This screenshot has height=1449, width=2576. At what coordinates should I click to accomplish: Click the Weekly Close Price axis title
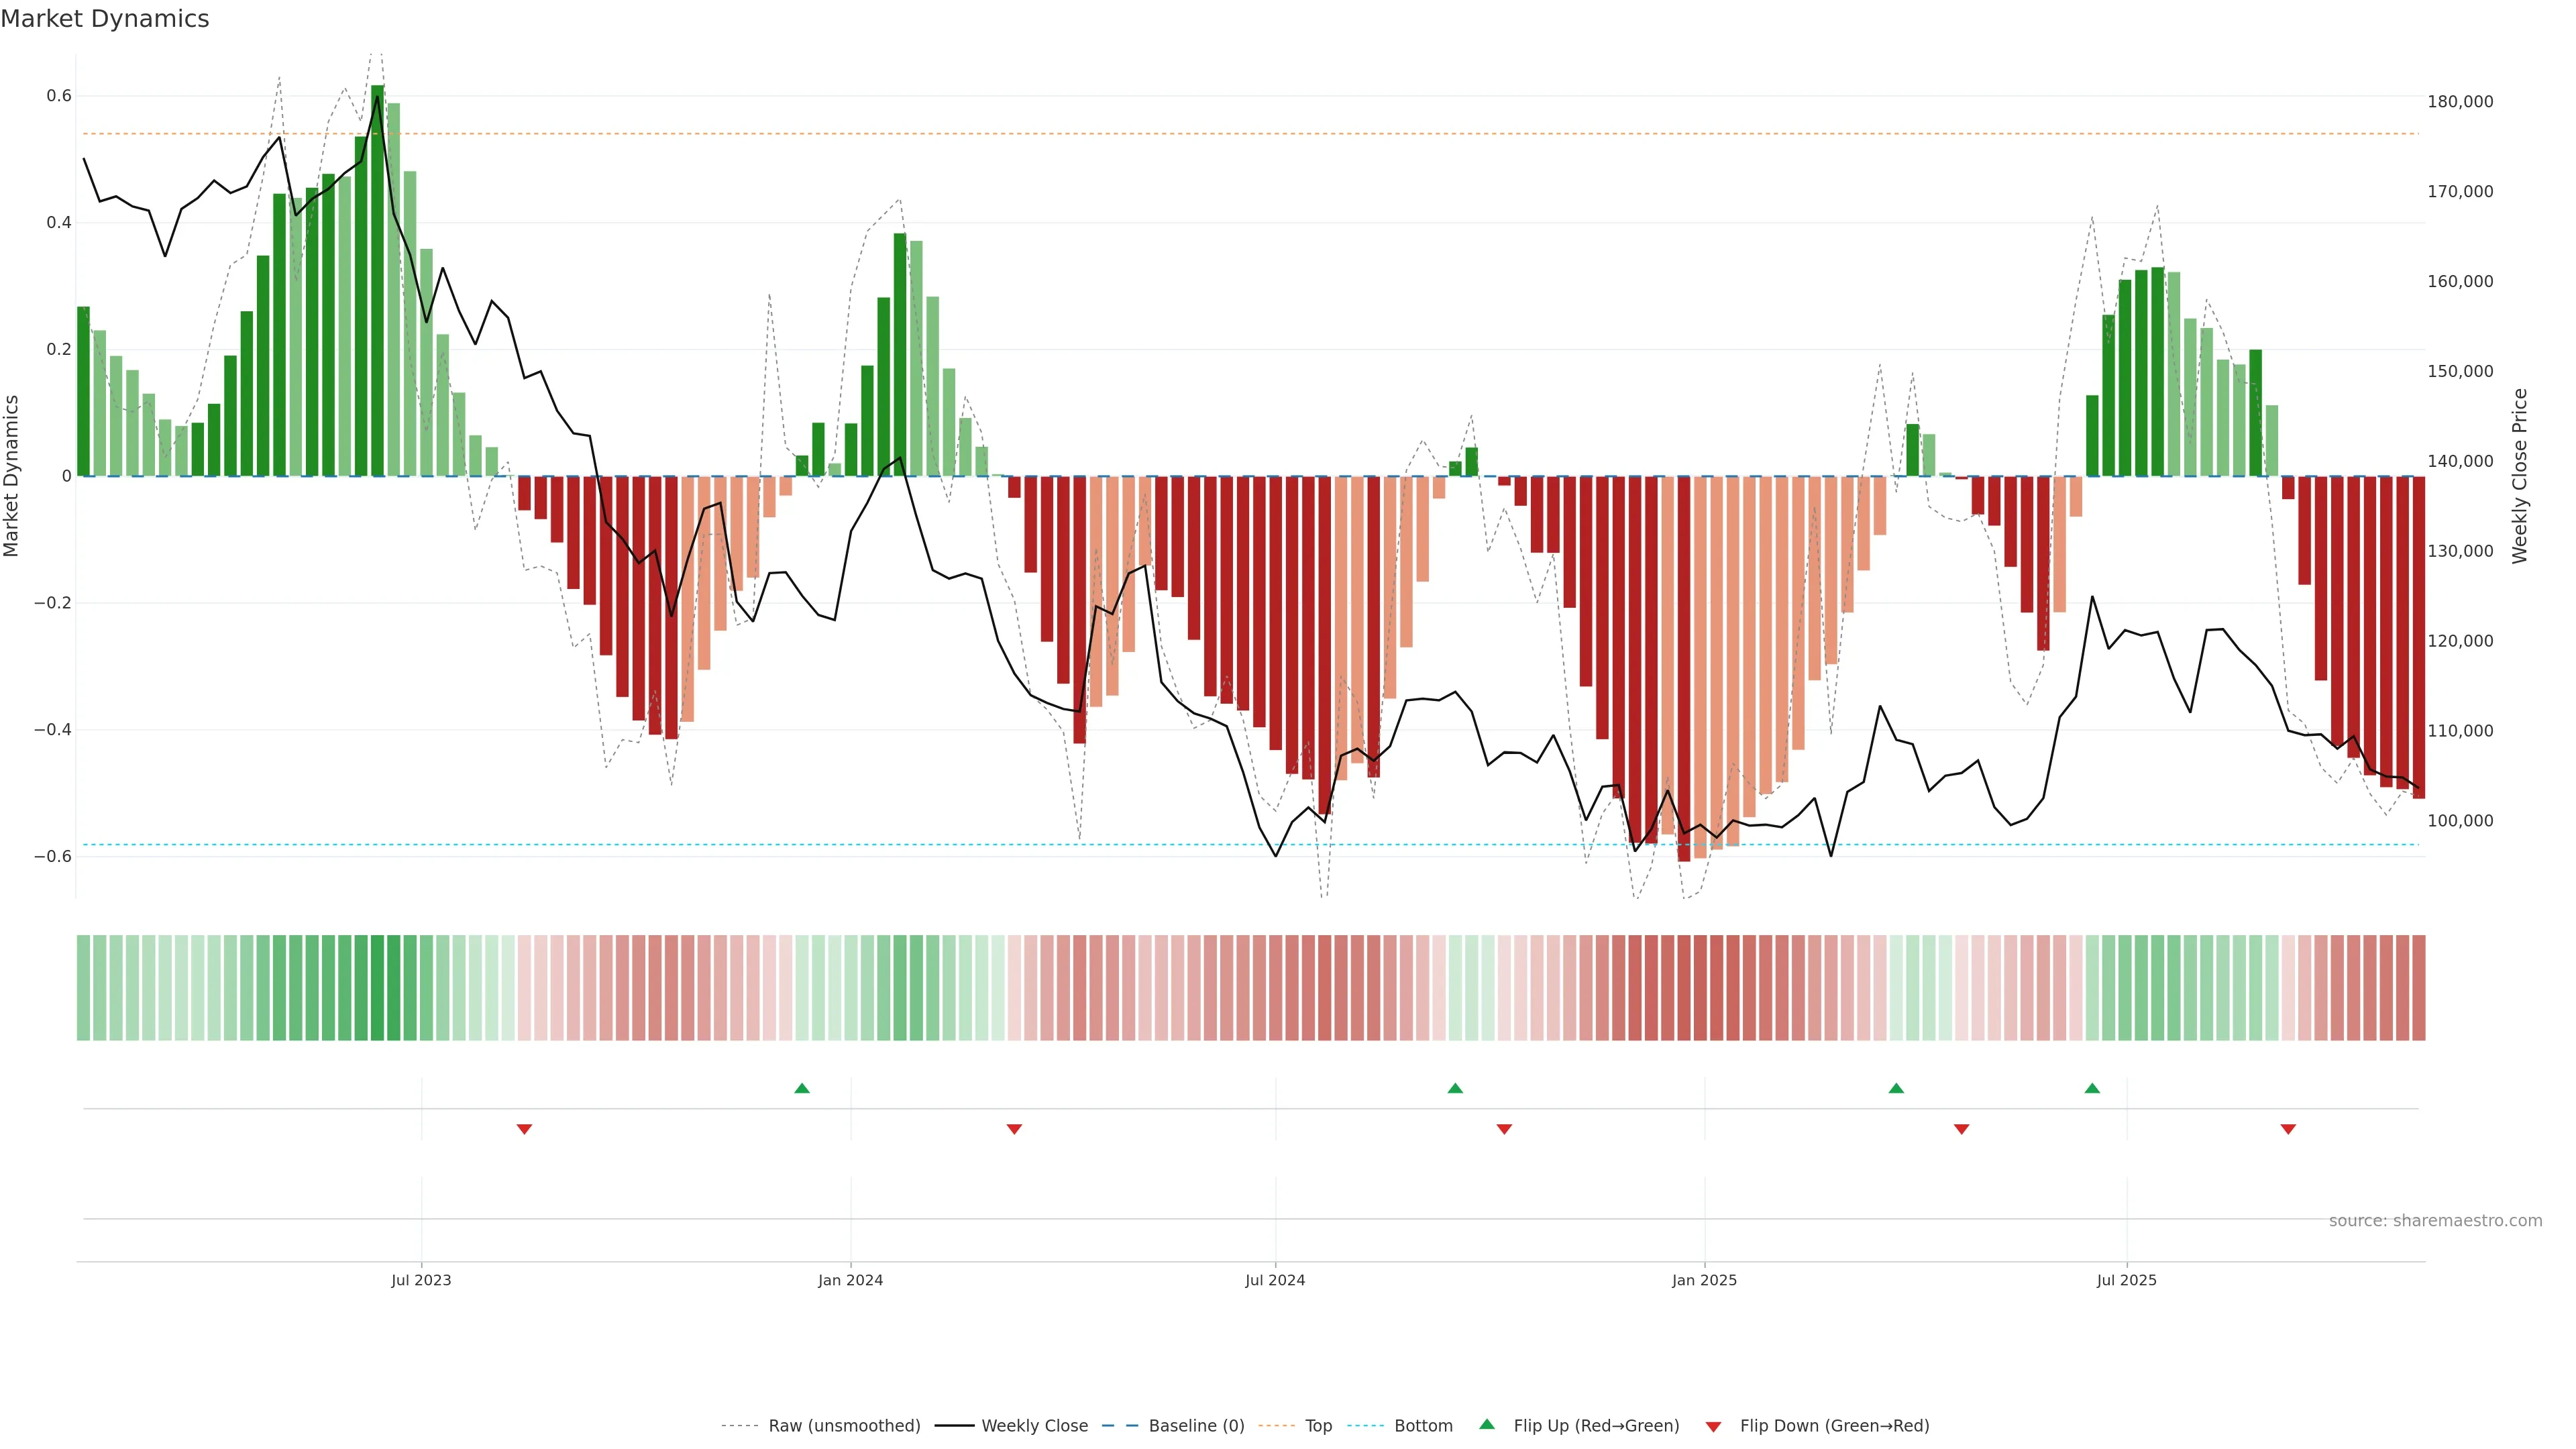pos(2519,476)
